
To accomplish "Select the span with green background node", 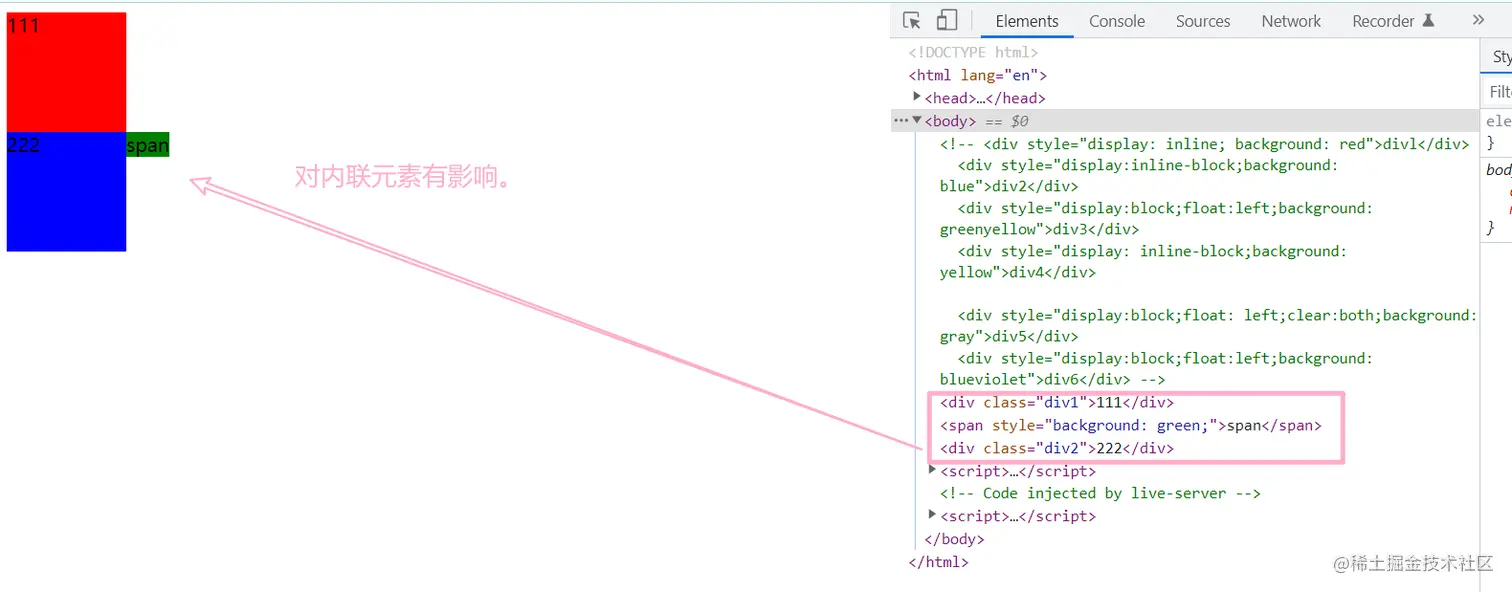I will (x=1131, y=425).
